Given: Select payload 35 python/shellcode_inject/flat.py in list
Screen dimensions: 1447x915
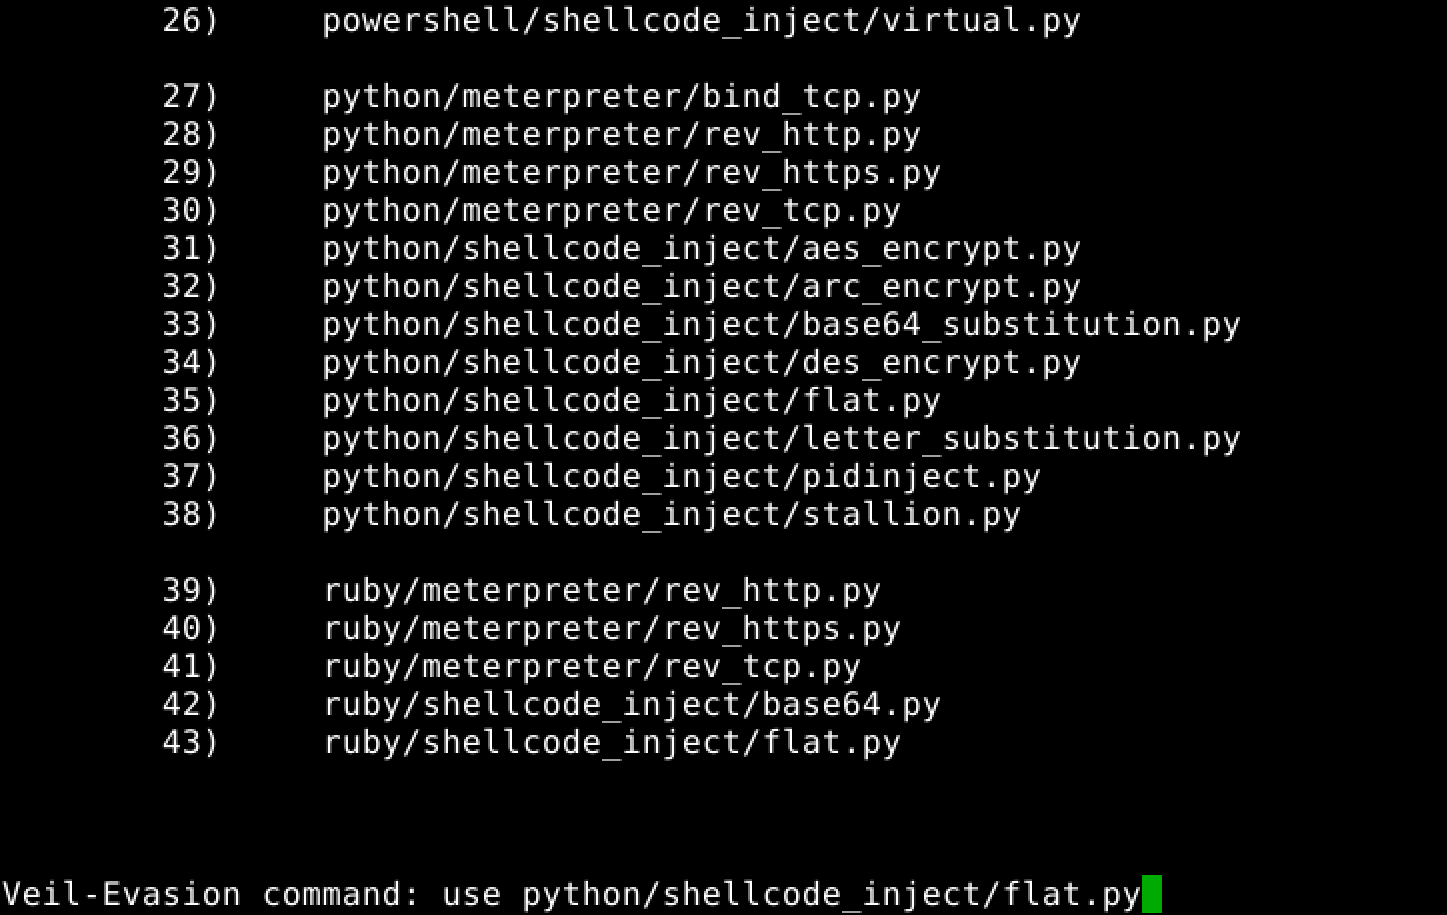Looking at the screenshot, I should pyautogui.click(x=630, y=401).
